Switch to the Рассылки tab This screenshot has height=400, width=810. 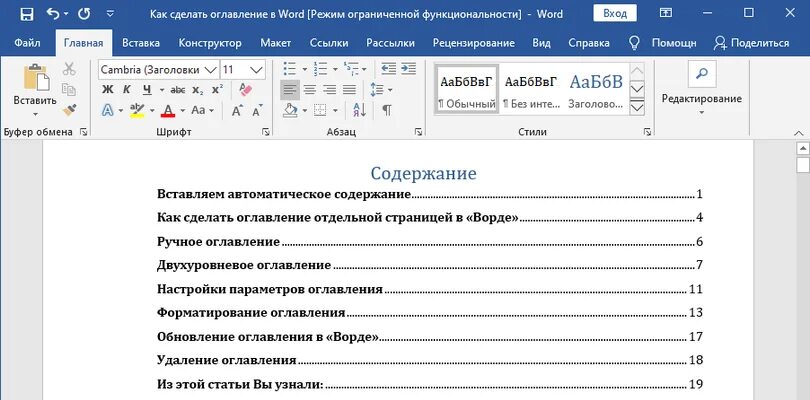[x=391, y=43]
